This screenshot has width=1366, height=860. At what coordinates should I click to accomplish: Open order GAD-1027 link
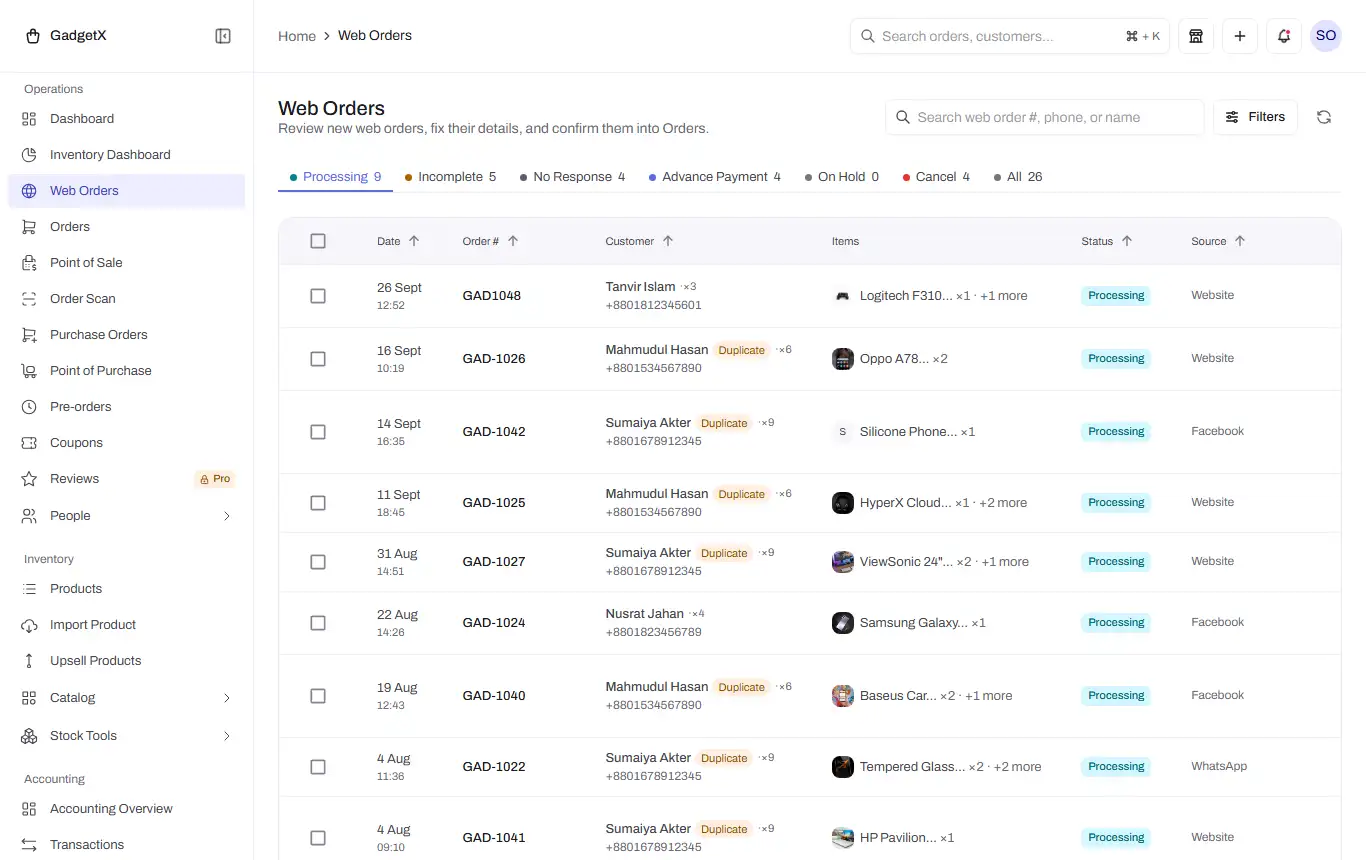click(x=494, y=562)
